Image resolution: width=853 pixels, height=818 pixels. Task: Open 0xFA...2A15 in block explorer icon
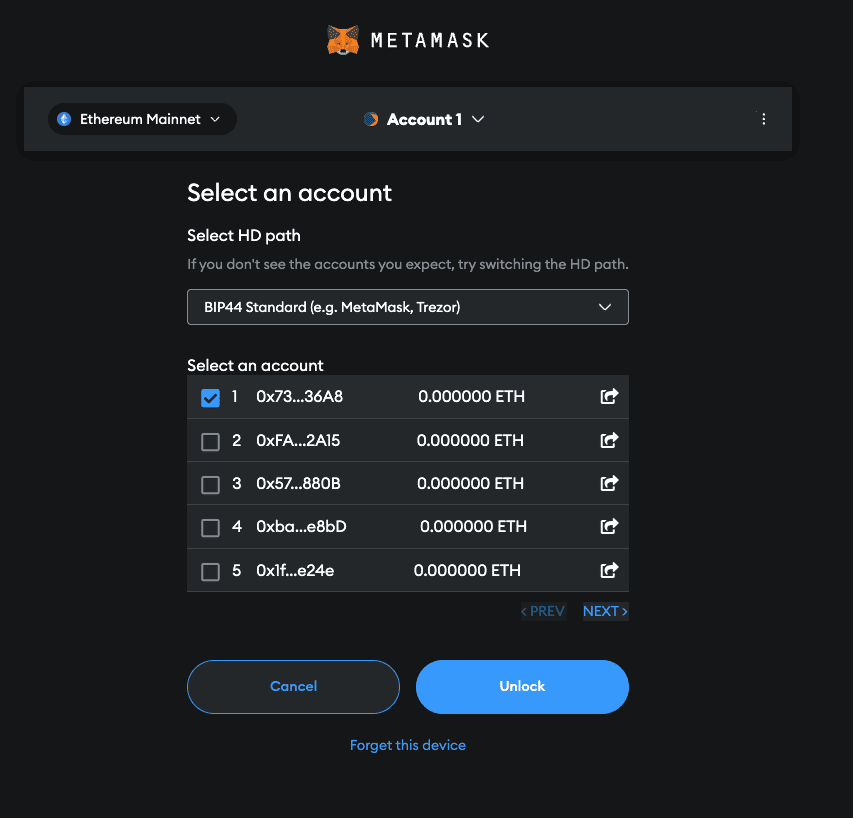[x=609, y=439]
